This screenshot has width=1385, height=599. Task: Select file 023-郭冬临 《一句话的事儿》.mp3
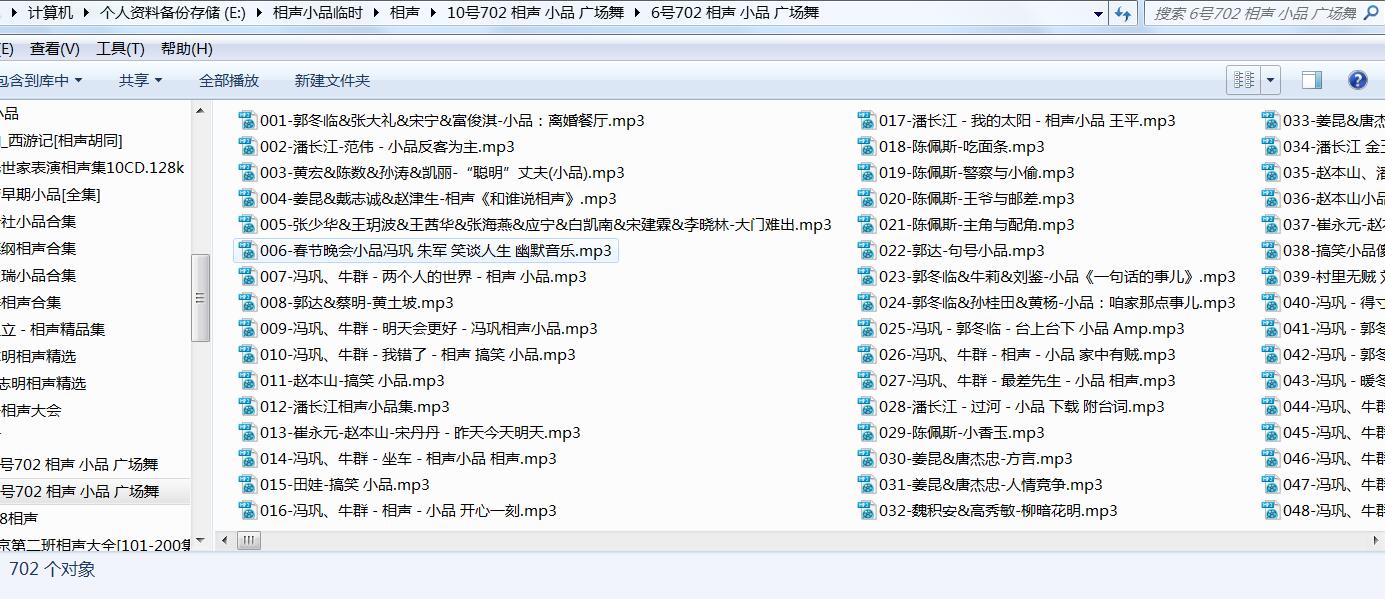click(x=1046, y=276)
